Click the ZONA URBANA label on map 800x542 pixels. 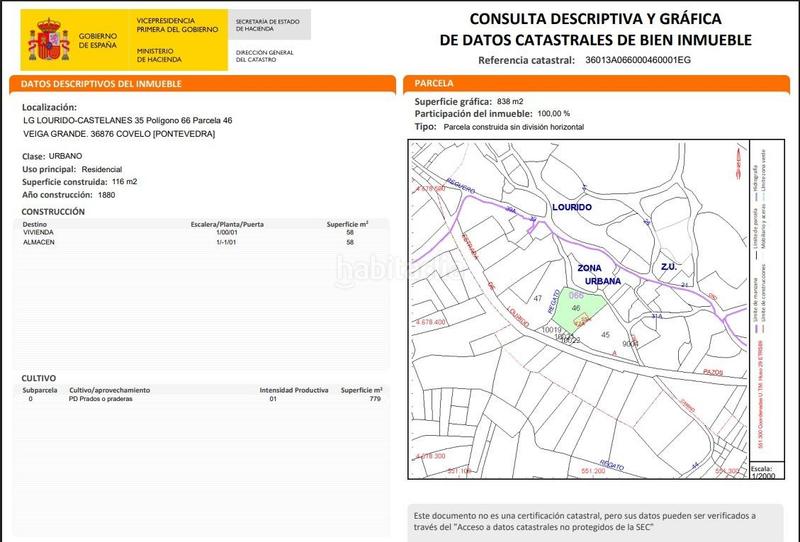coord(603,275)
